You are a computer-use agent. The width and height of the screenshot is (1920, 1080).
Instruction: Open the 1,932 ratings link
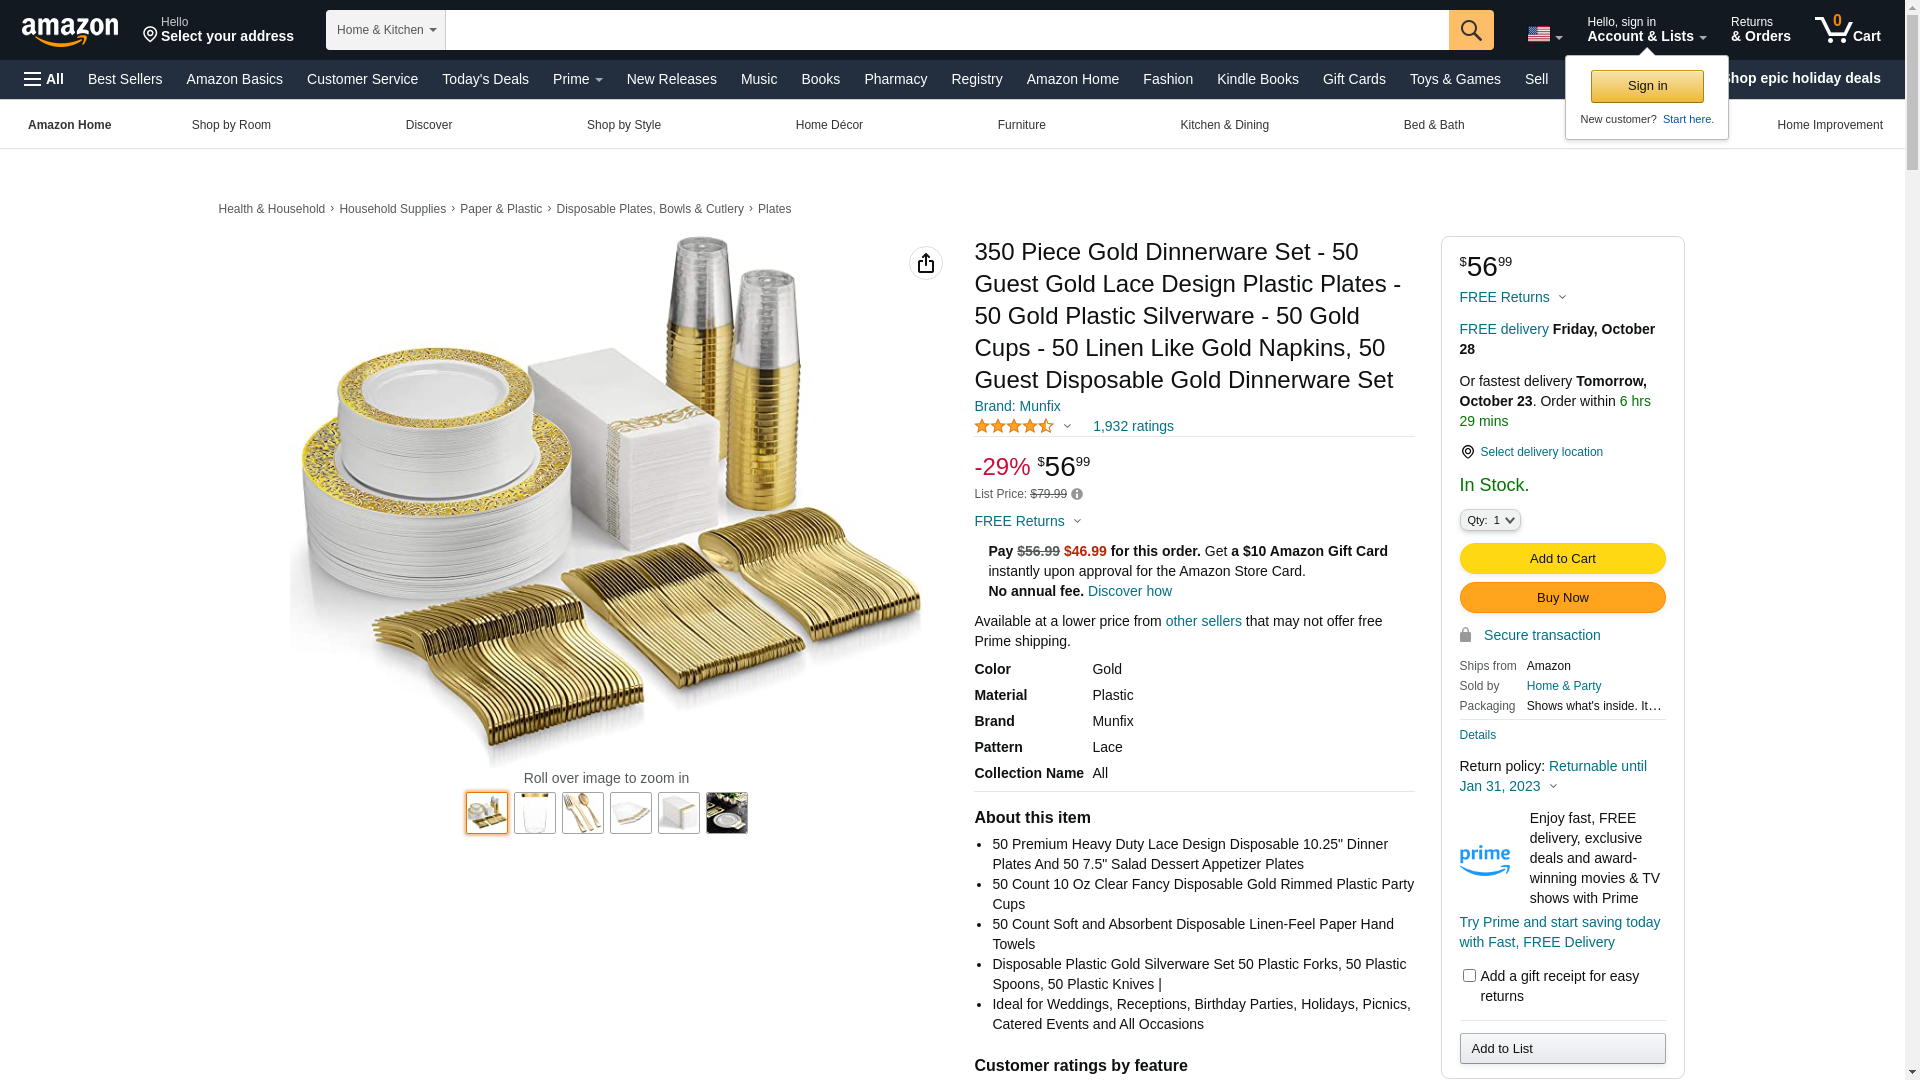pyautogui.click(x=1133, y=426)
